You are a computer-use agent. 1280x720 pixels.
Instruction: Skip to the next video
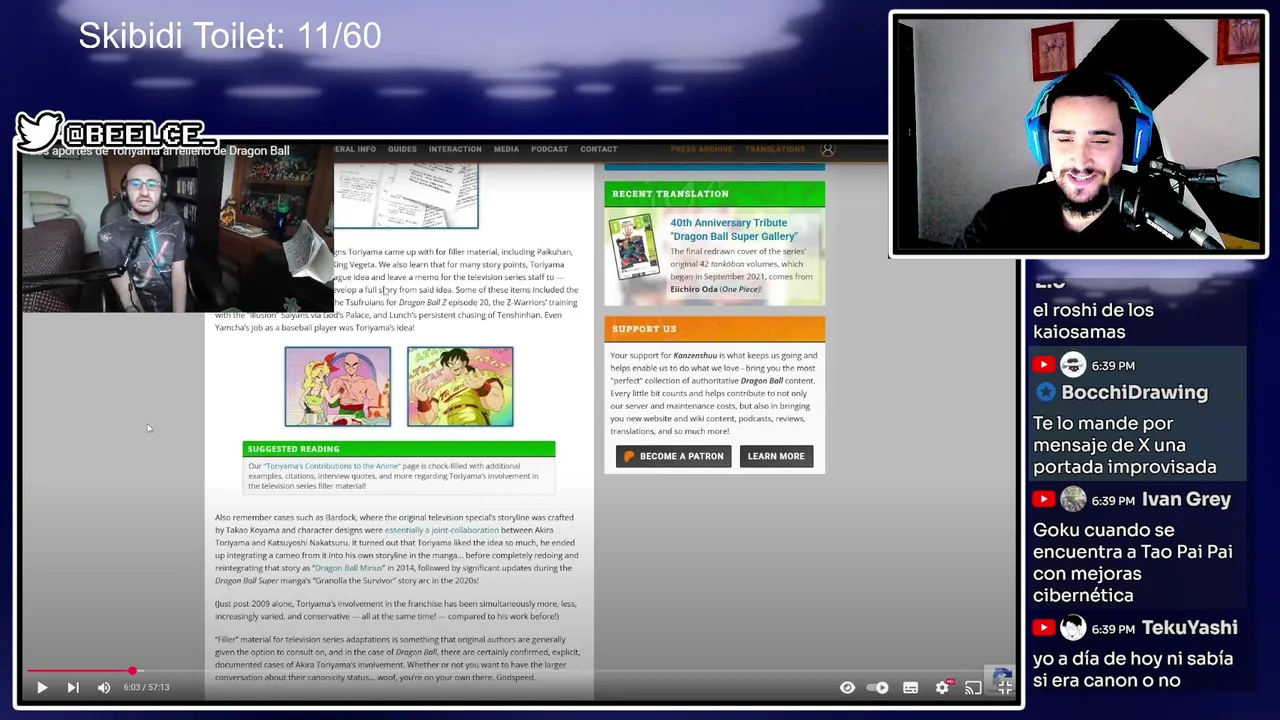[73, 687]
